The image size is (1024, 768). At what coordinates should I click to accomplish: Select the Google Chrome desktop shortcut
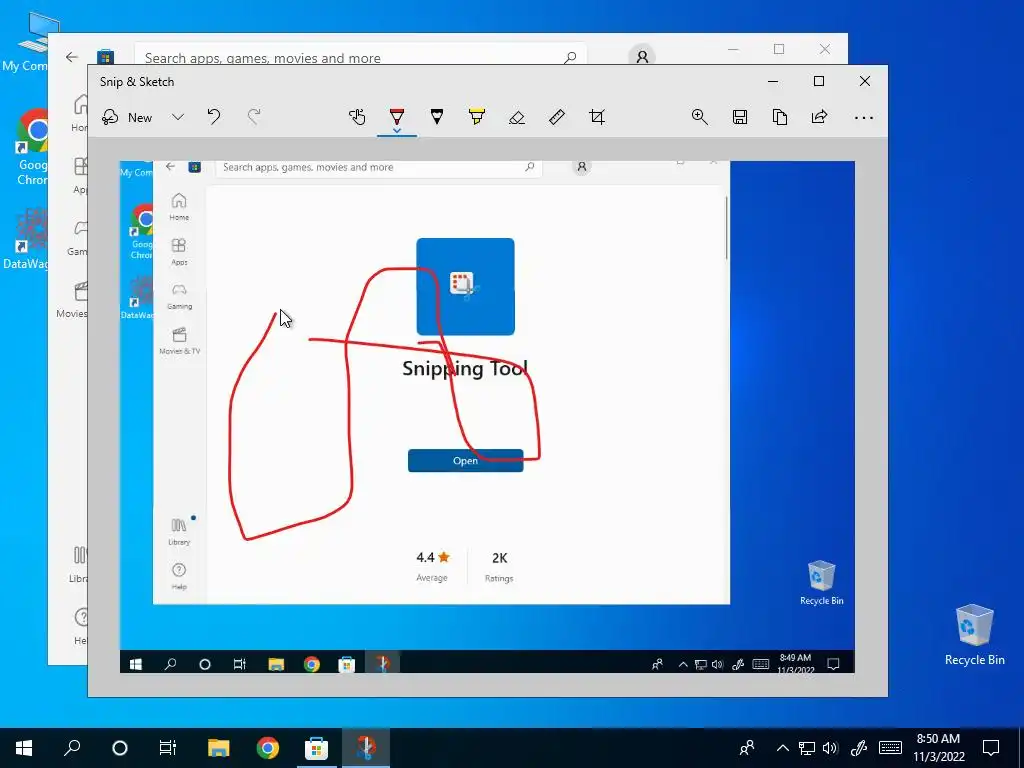point(31,147)
